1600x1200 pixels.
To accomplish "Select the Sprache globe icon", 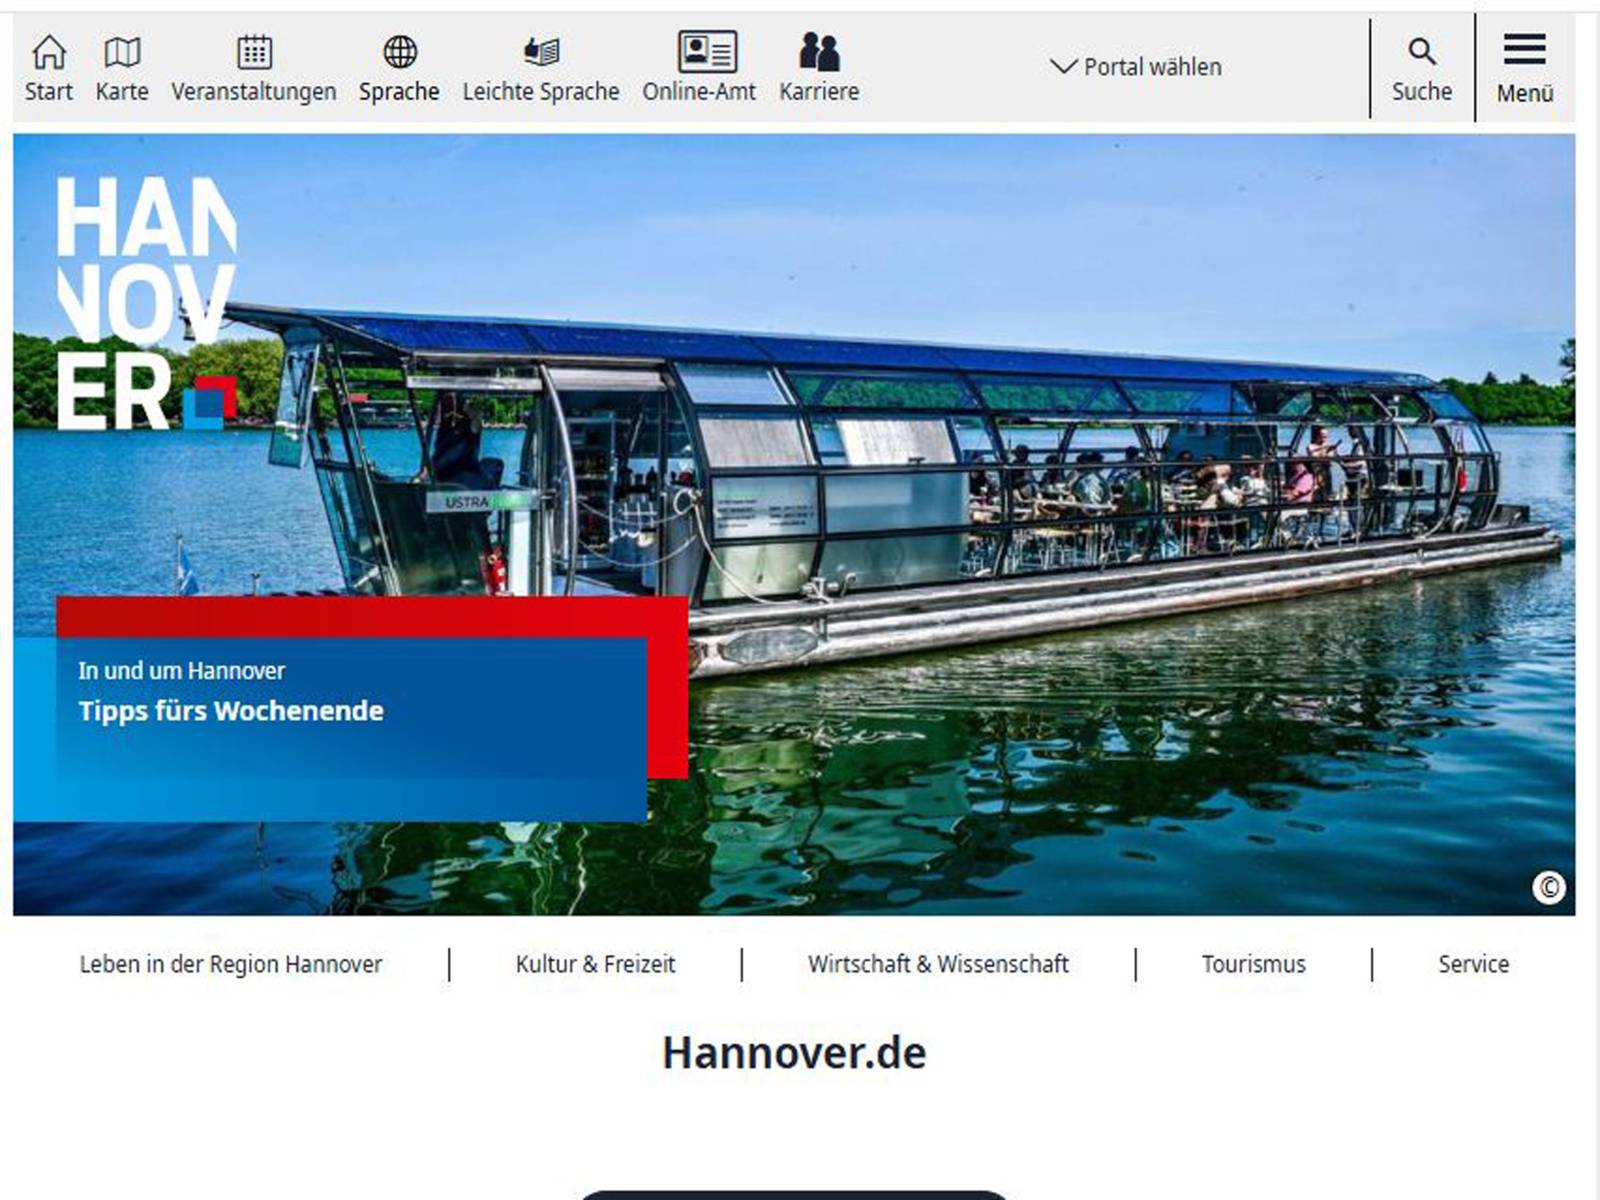I will pos(400,51).
